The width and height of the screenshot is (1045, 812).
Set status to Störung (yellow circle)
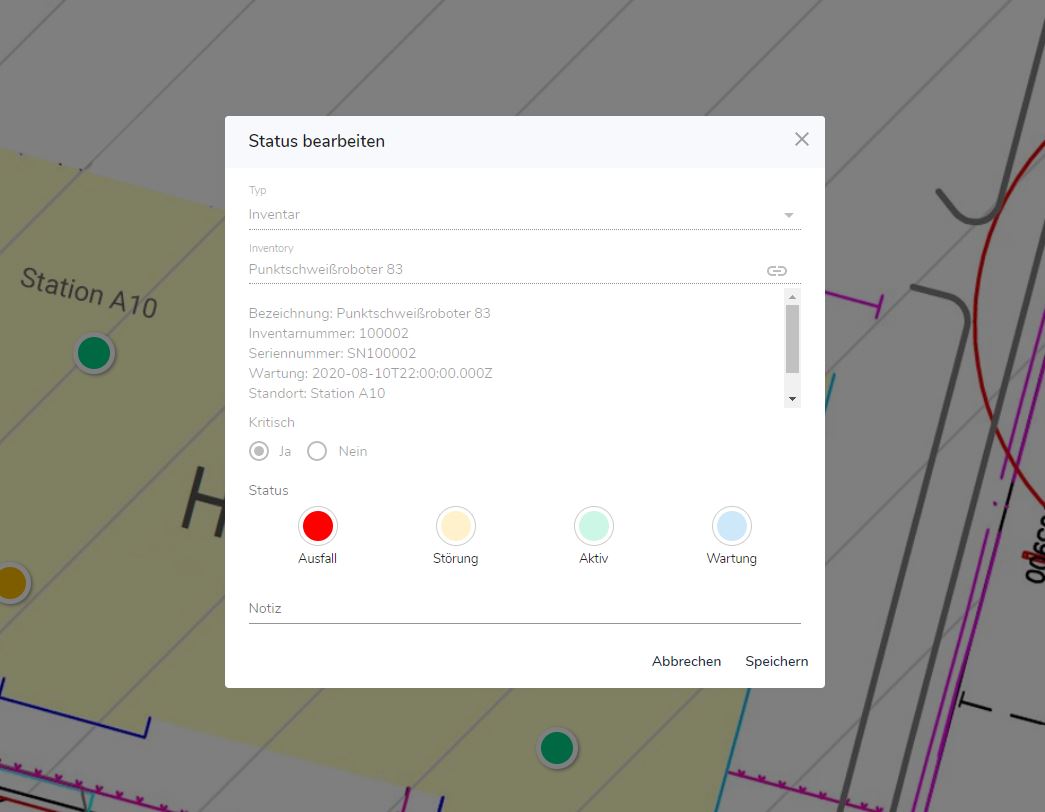coord(455,526)
